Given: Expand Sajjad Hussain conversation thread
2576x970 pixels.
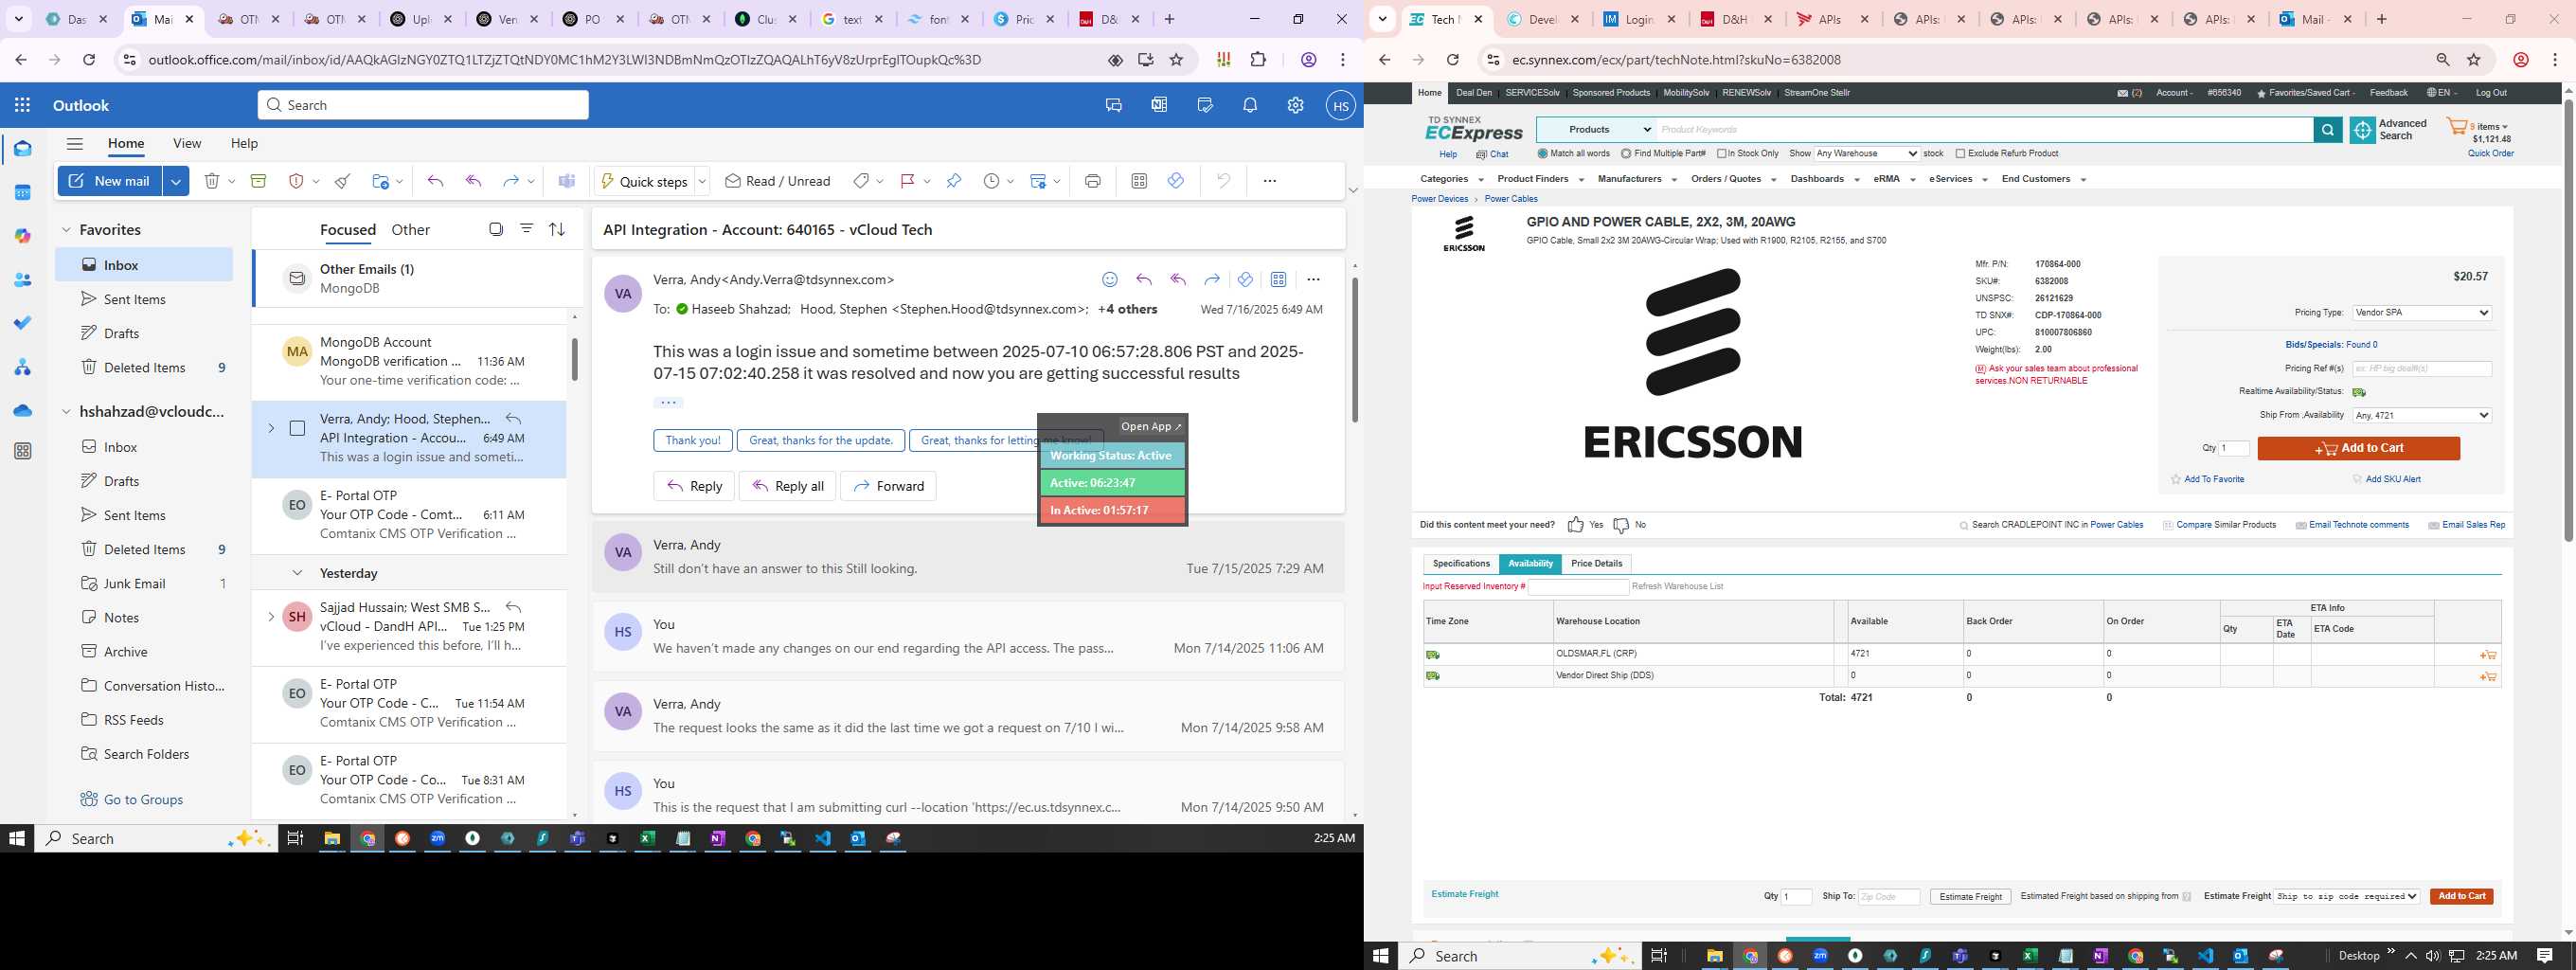Looking at the screenshot, I should (x=271, y=617).
